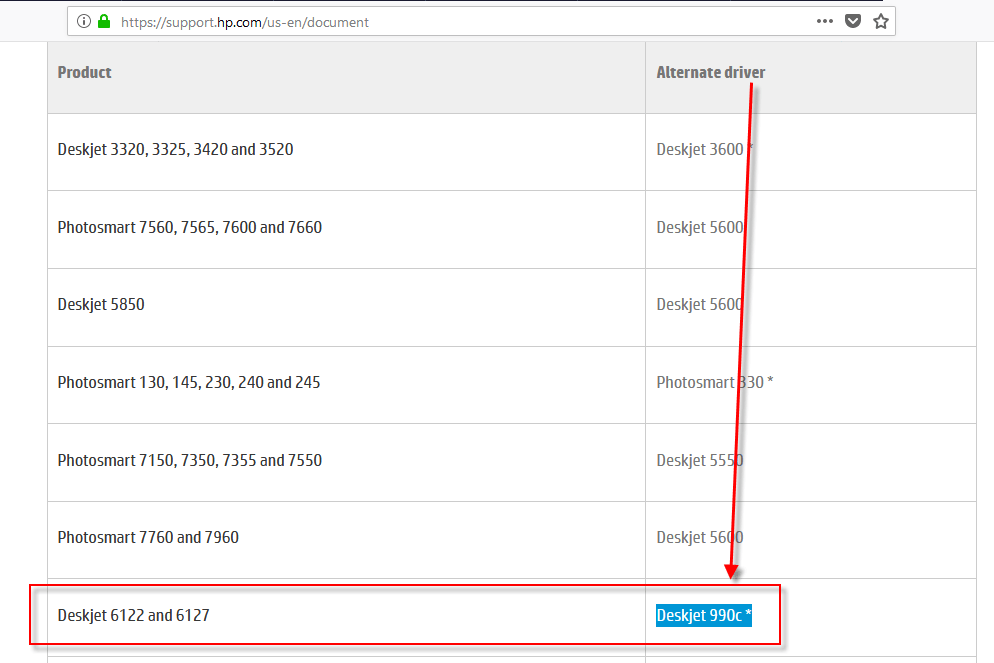994x663 pixels.
Task: Click the Deskjet 3600 alternate driver entry
Action: (x=700, y=150)
